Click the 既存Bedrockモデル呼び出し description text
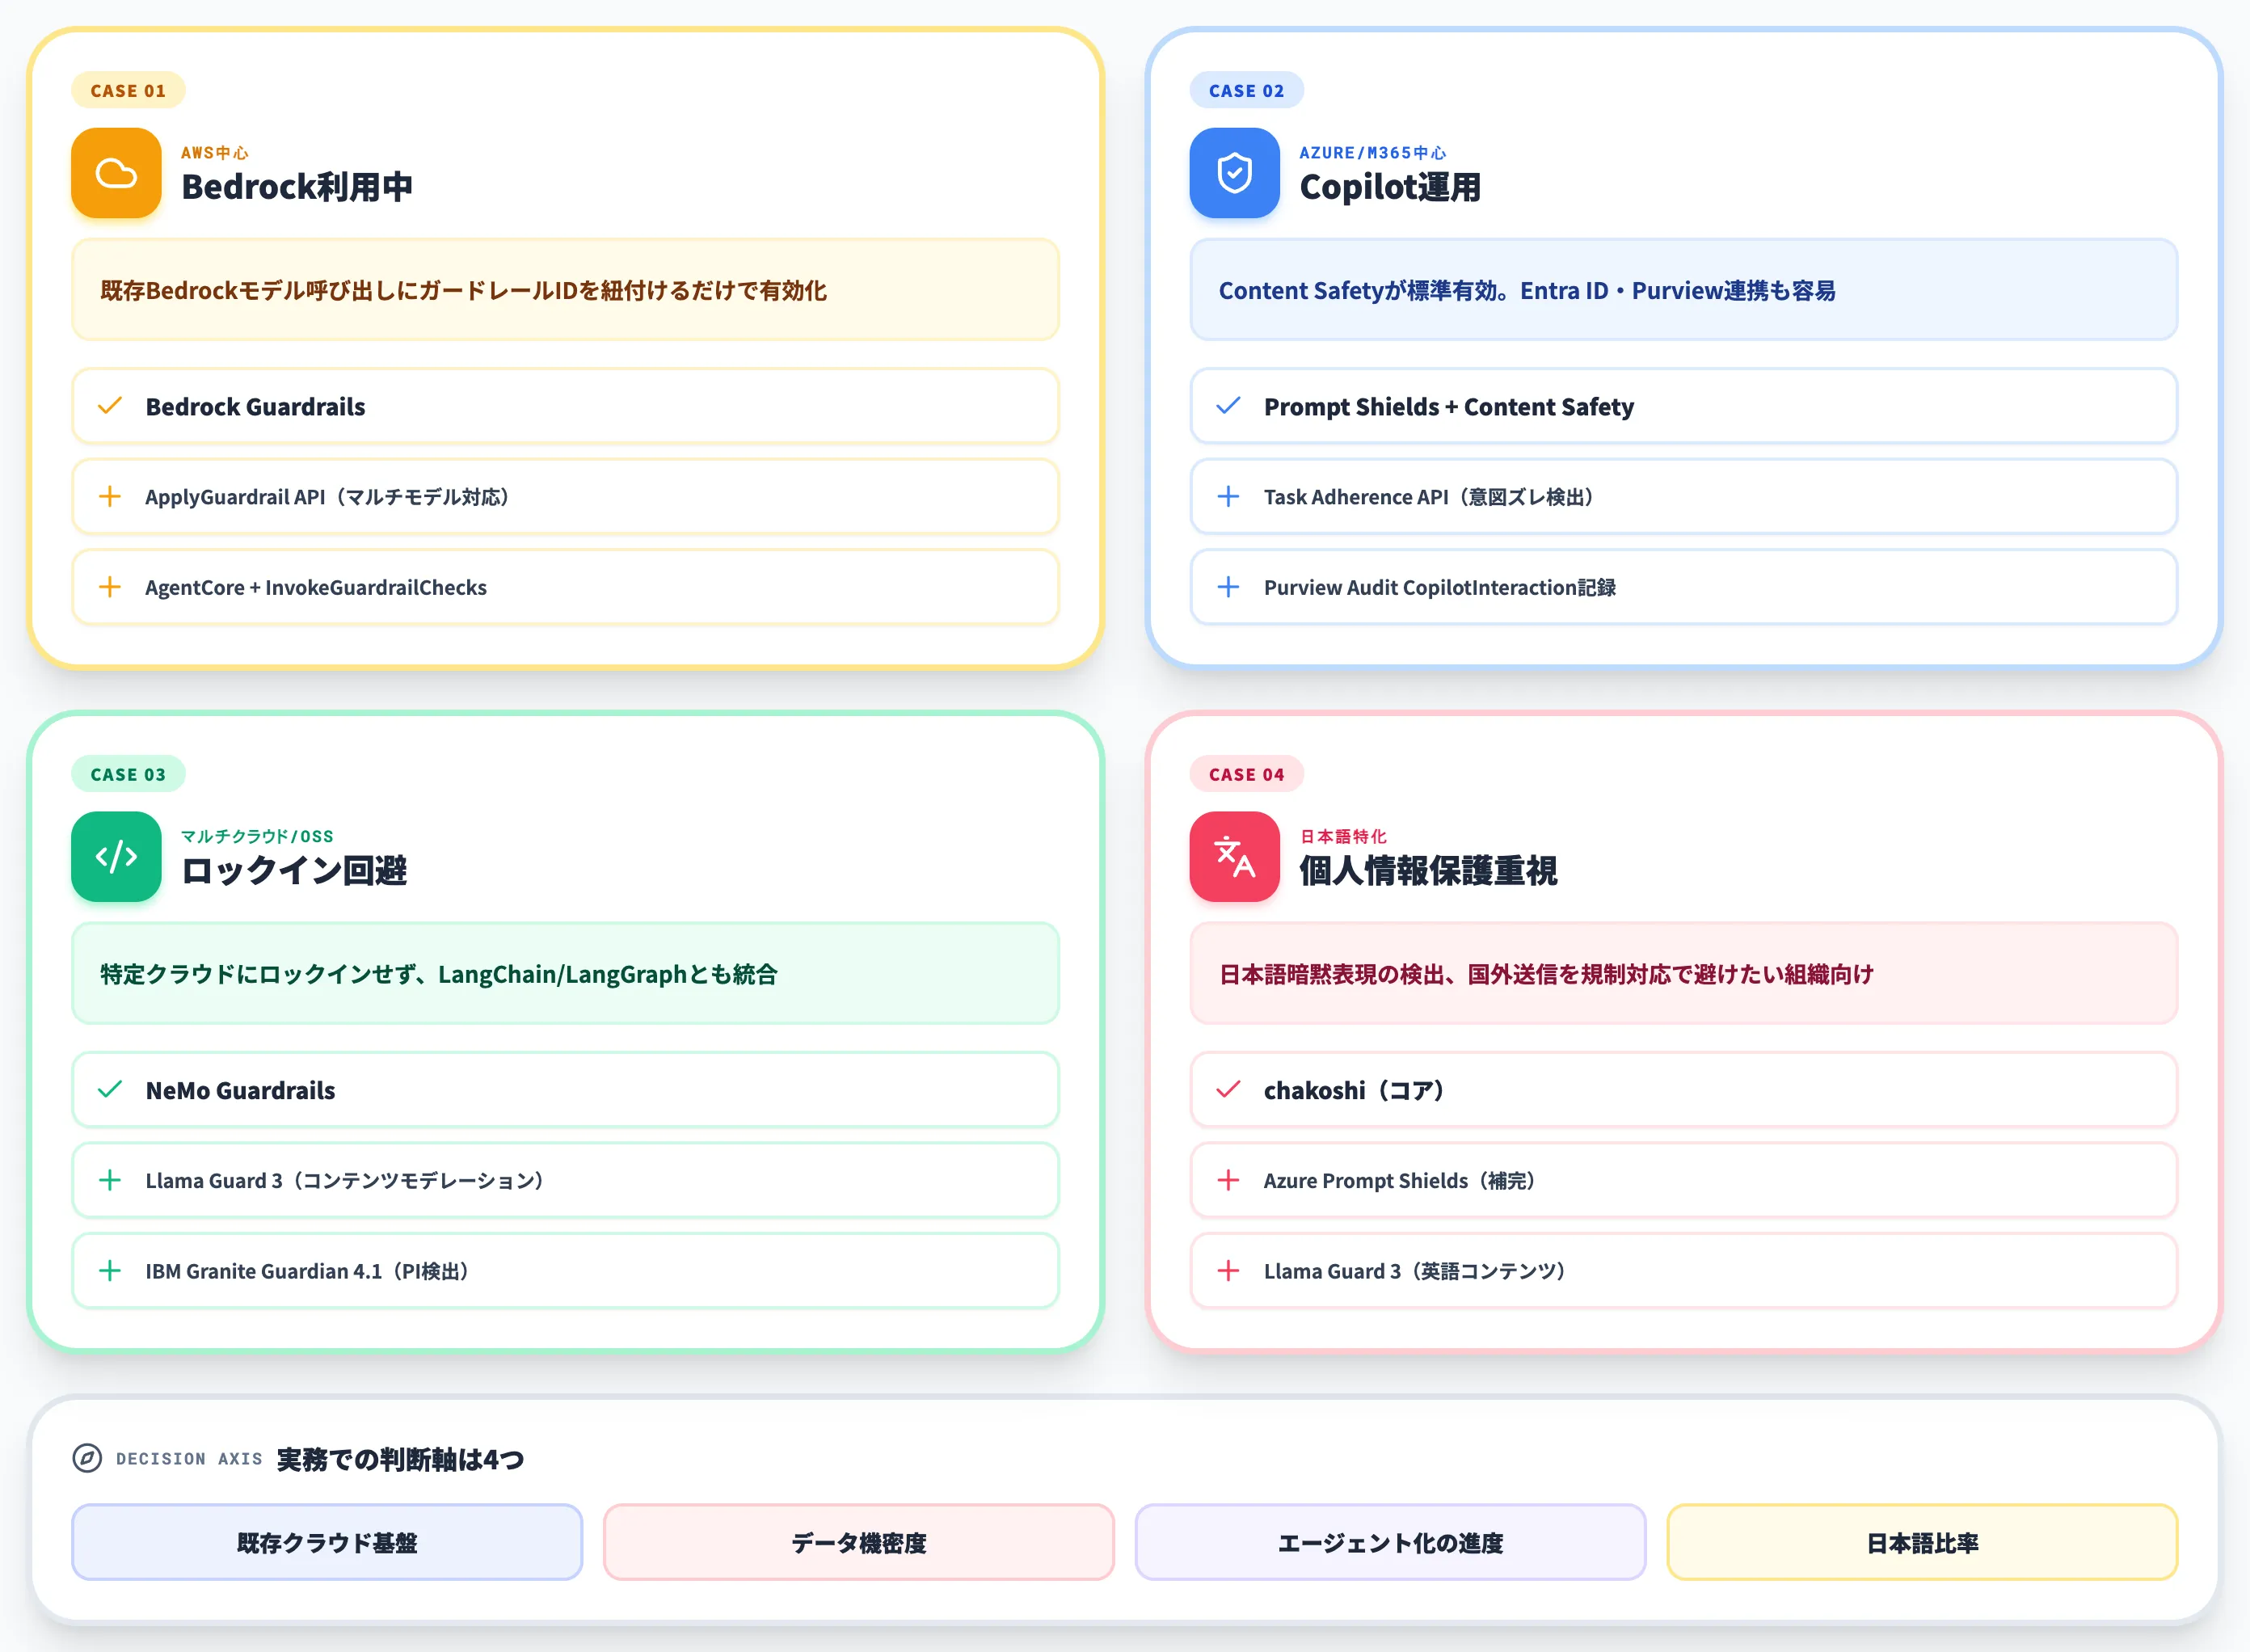Viewport: 2250px width, 1652px height. tap(463, 291)
